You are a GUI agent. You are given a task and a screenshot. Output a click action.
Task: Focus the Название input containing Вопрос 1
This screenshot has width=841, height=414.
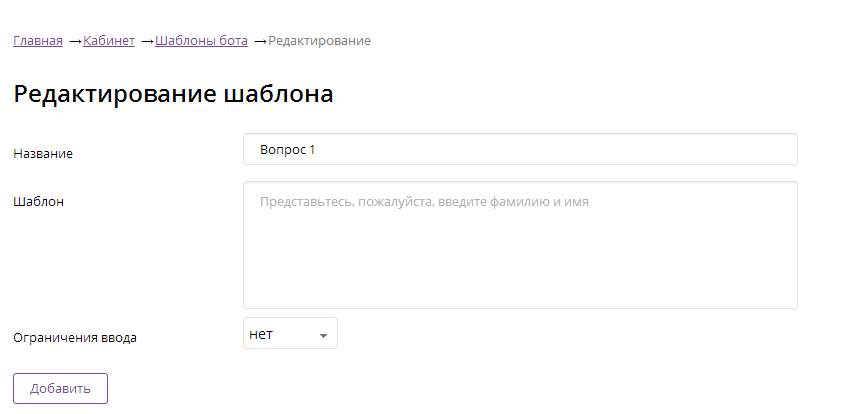point(520,149)
